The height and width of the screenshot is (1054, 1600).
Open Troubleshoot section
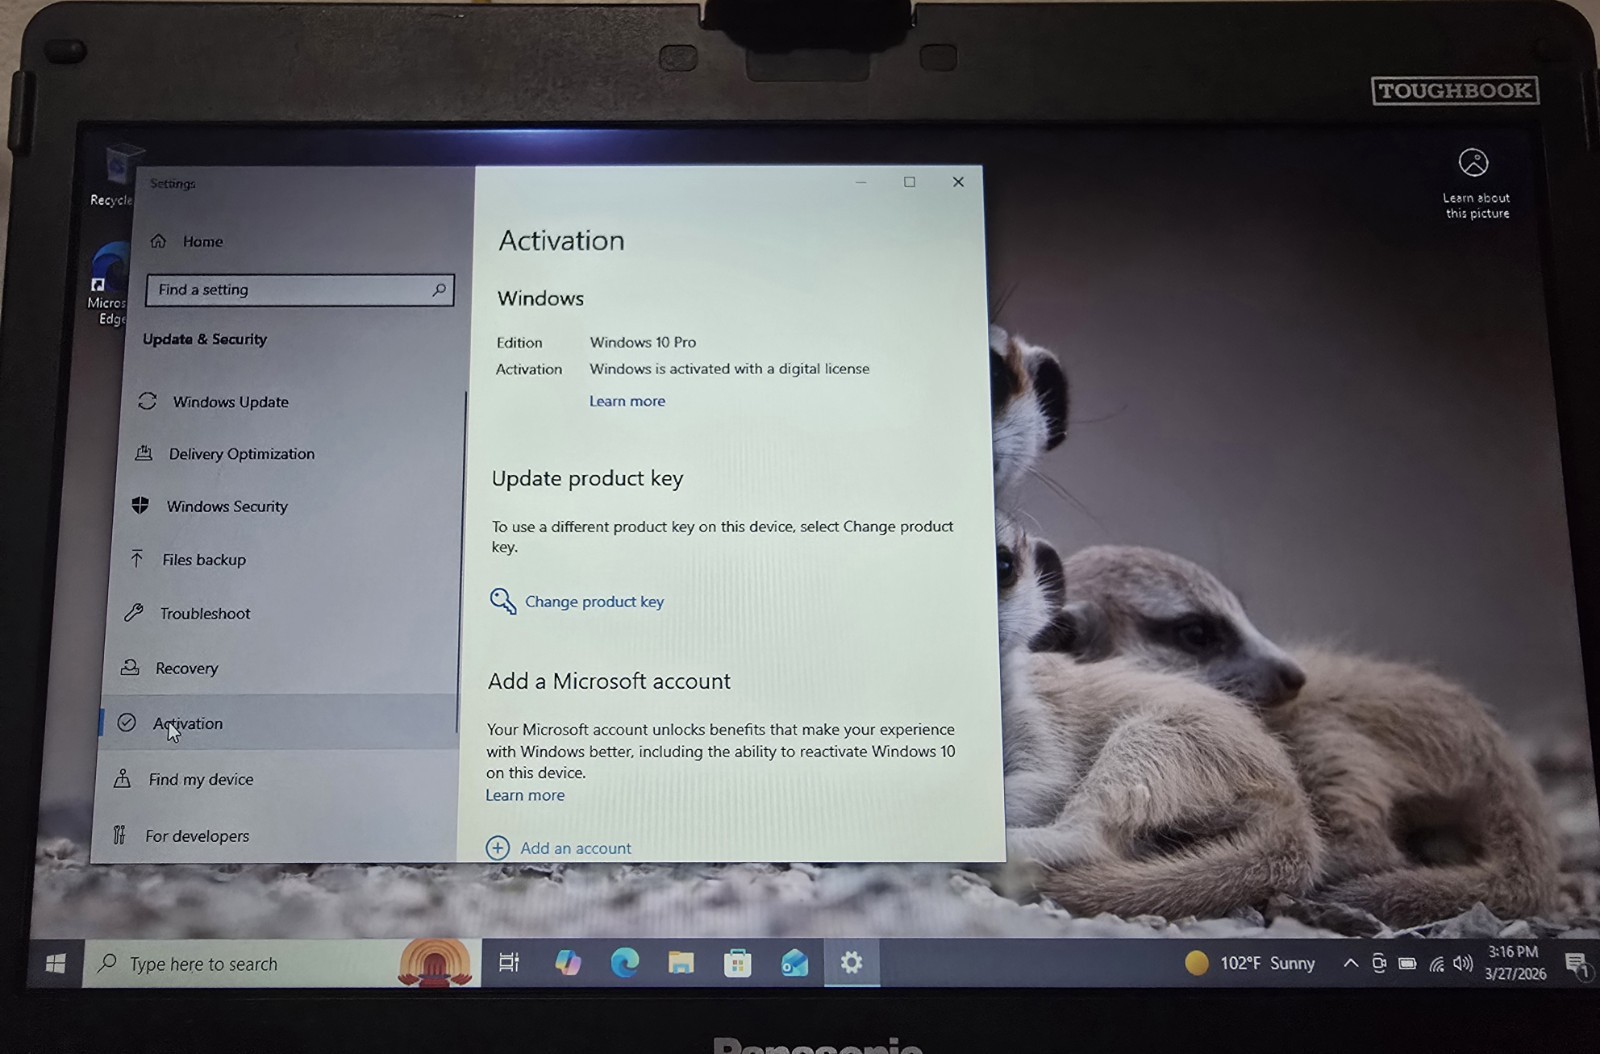[189, 613]
